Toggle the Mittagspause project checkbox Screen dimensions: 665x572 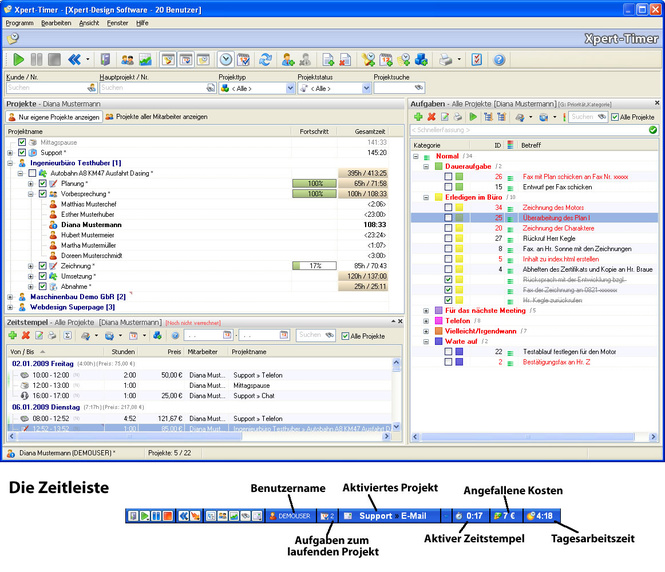point(22,142)
